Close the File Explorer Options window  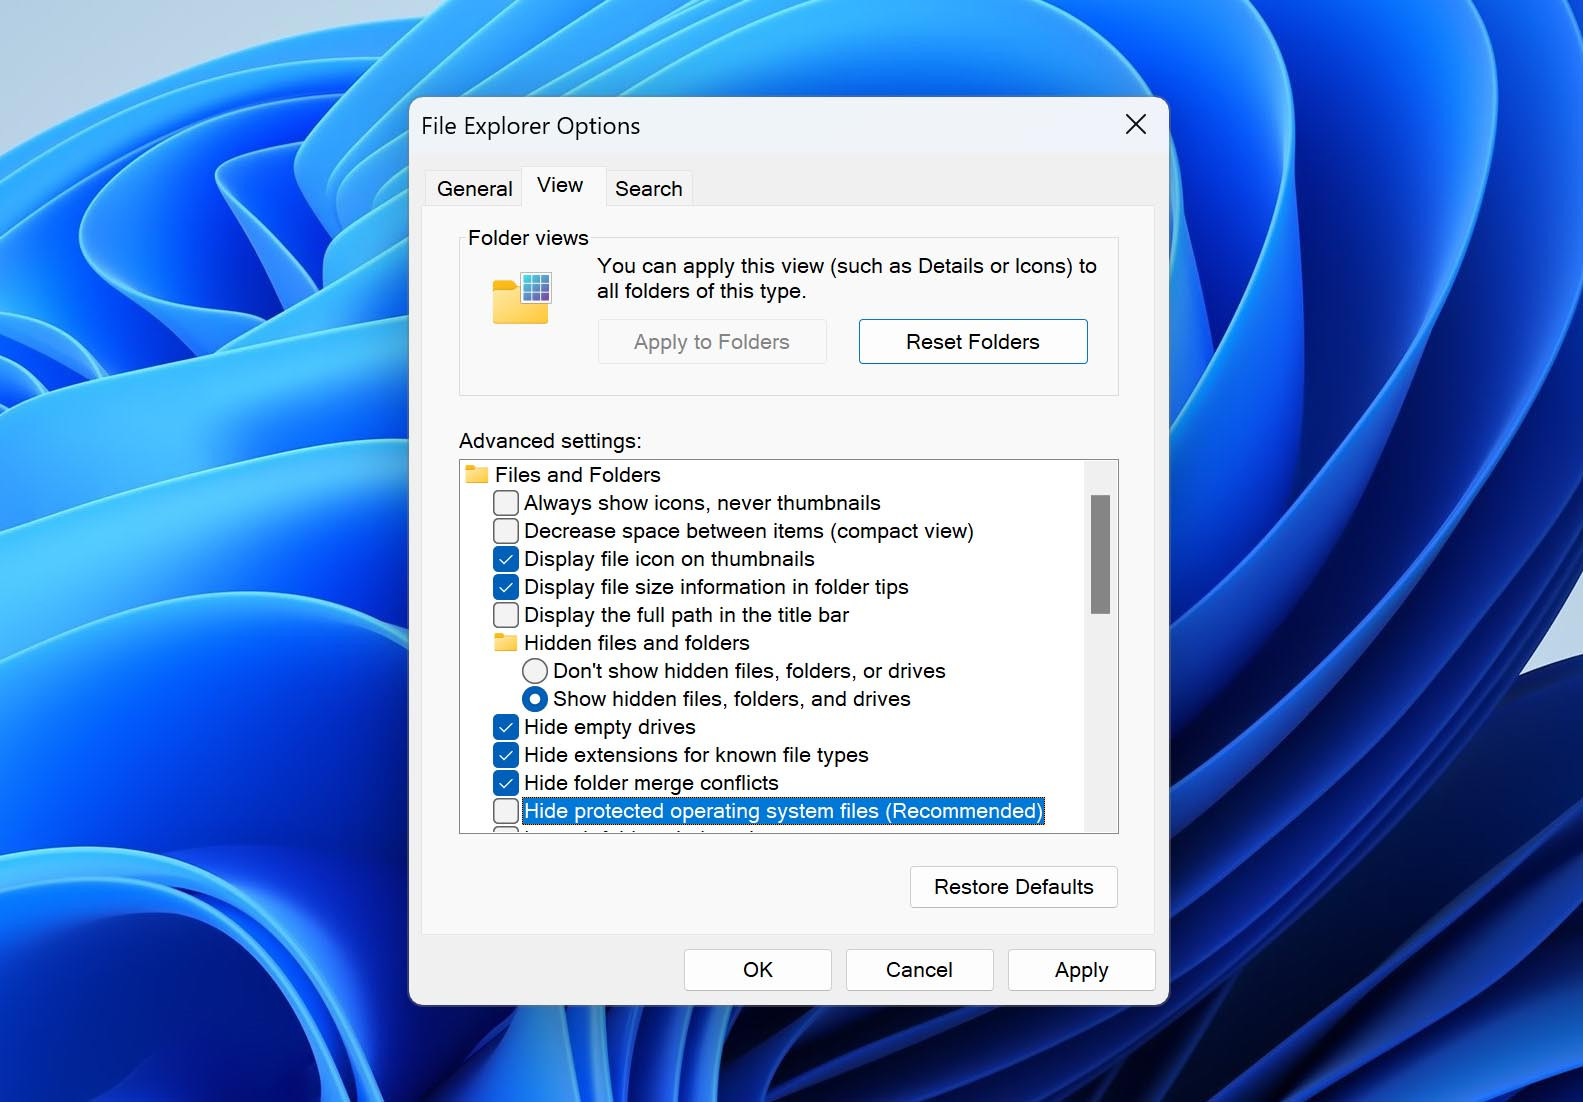[1135, 125]
